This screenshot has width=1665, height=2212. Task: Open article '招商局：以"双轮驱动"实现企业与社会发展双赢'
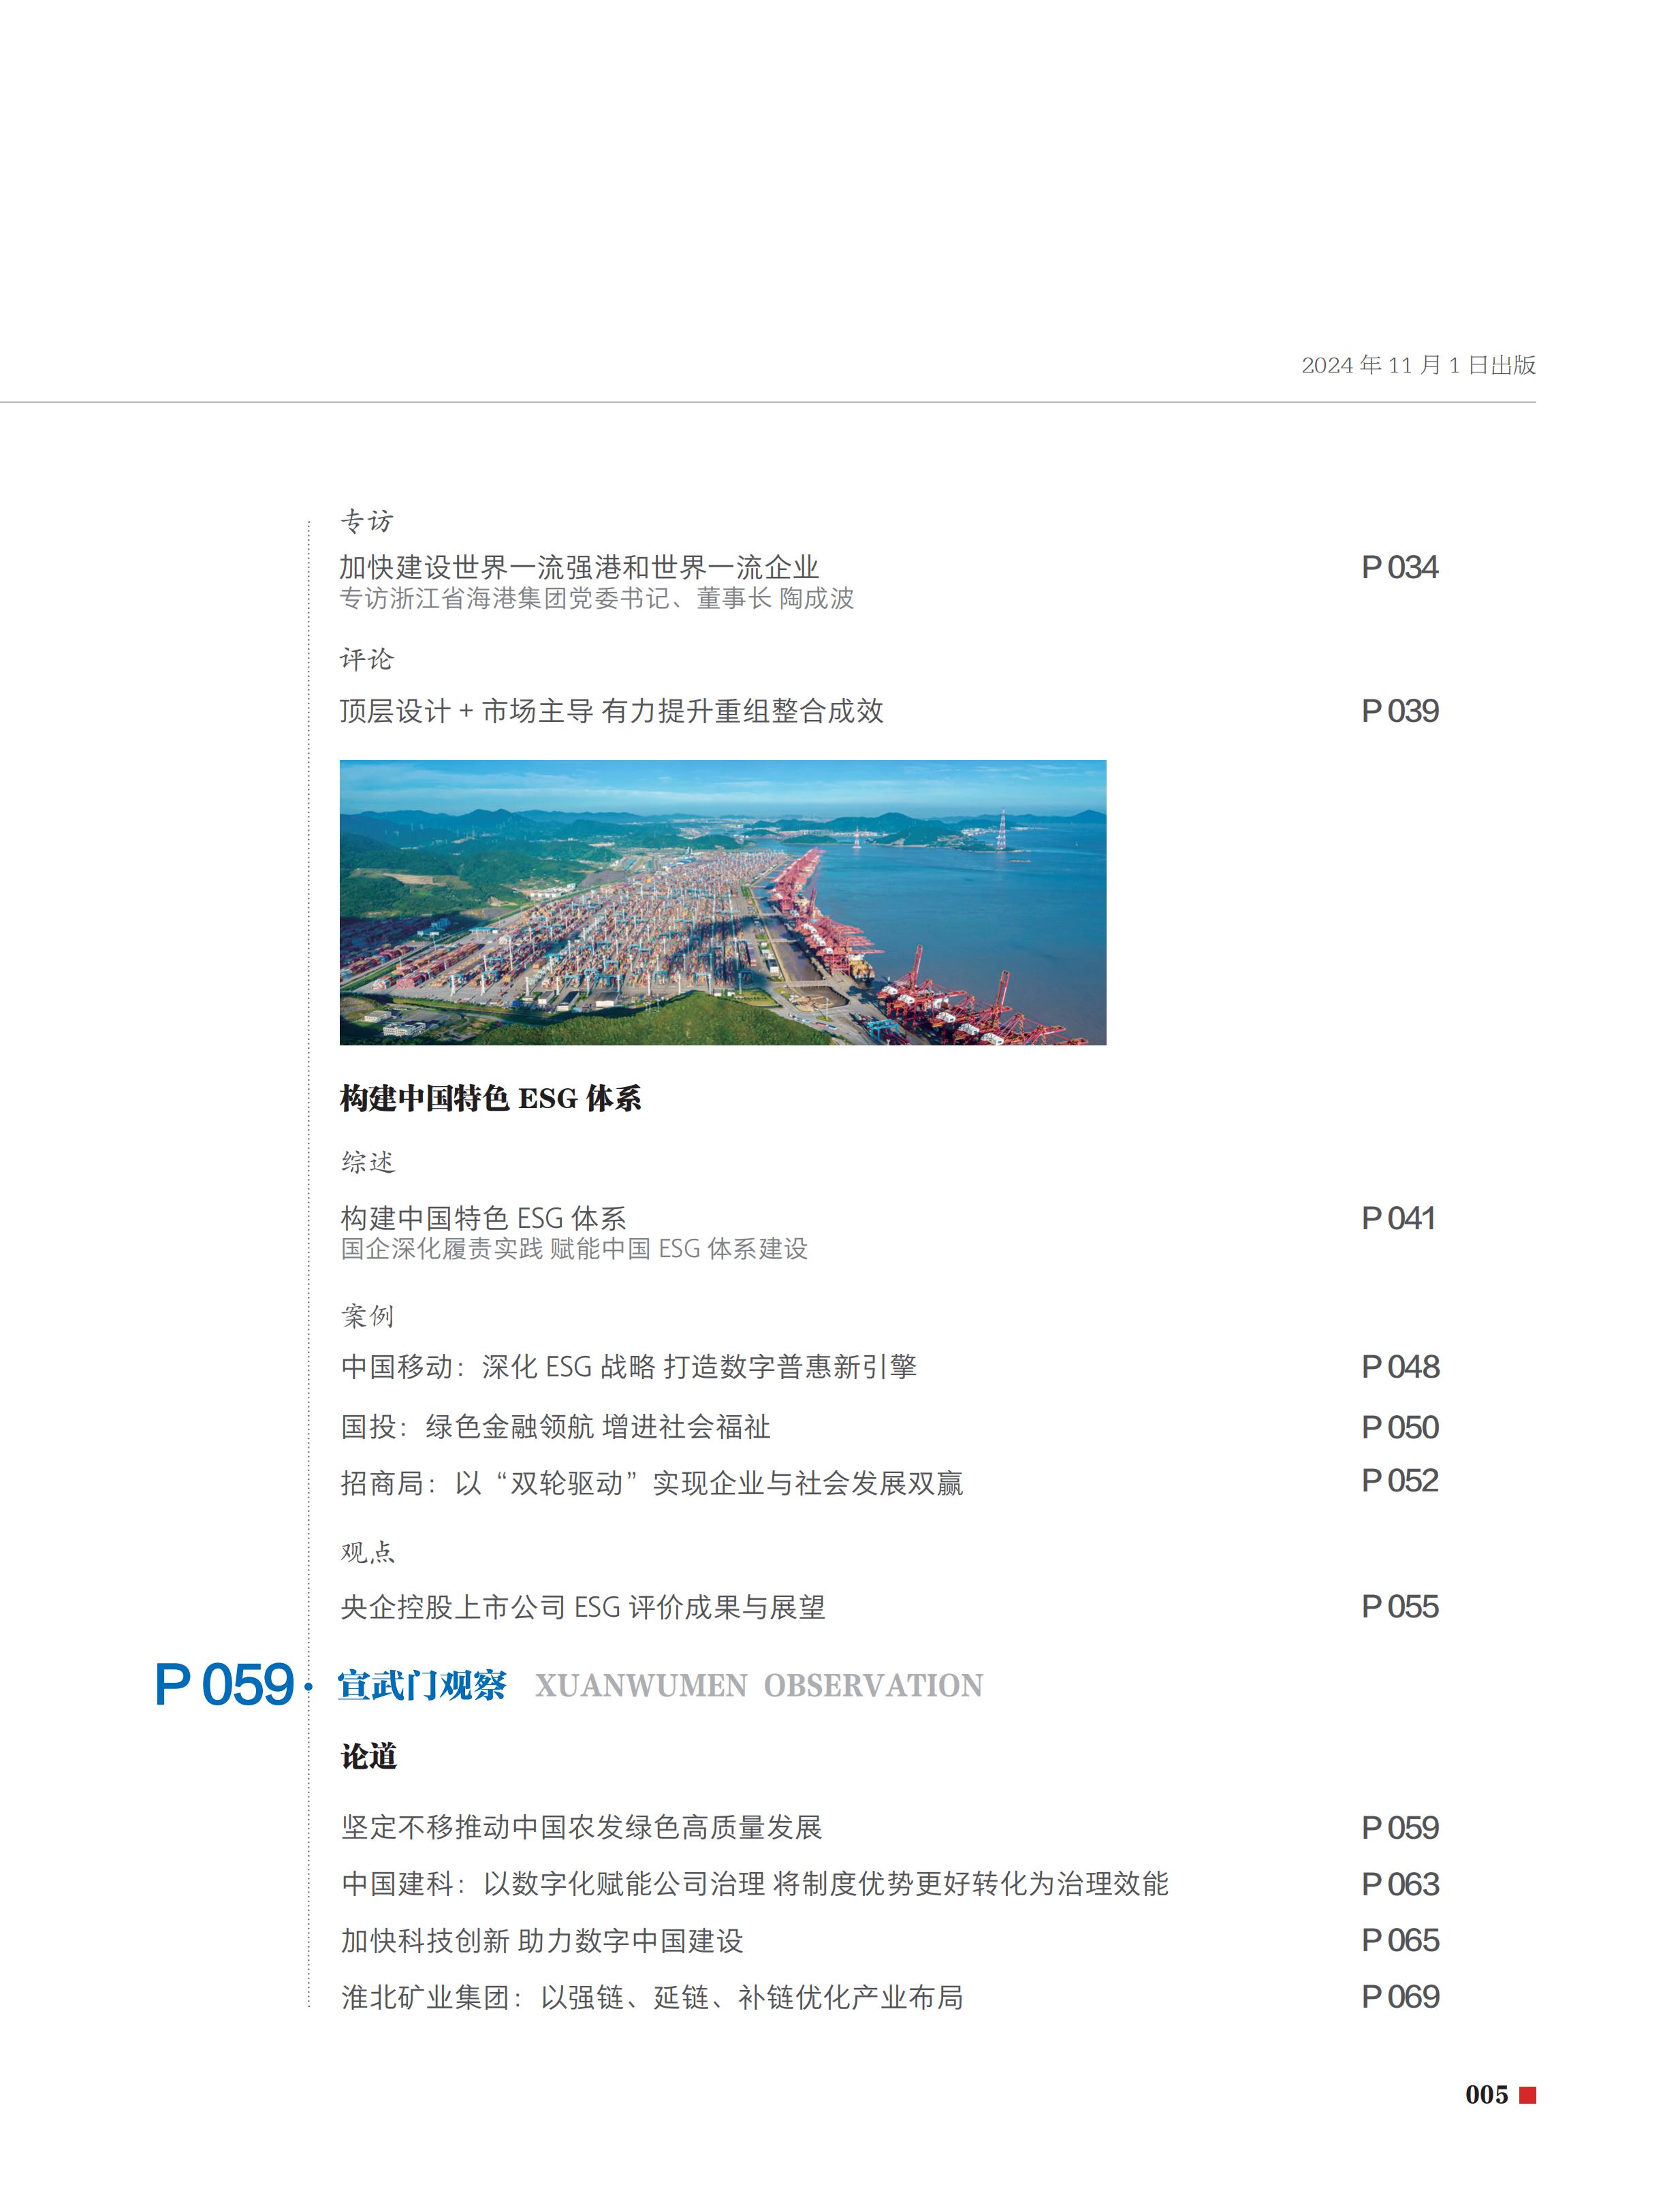tap(652, 1483)
